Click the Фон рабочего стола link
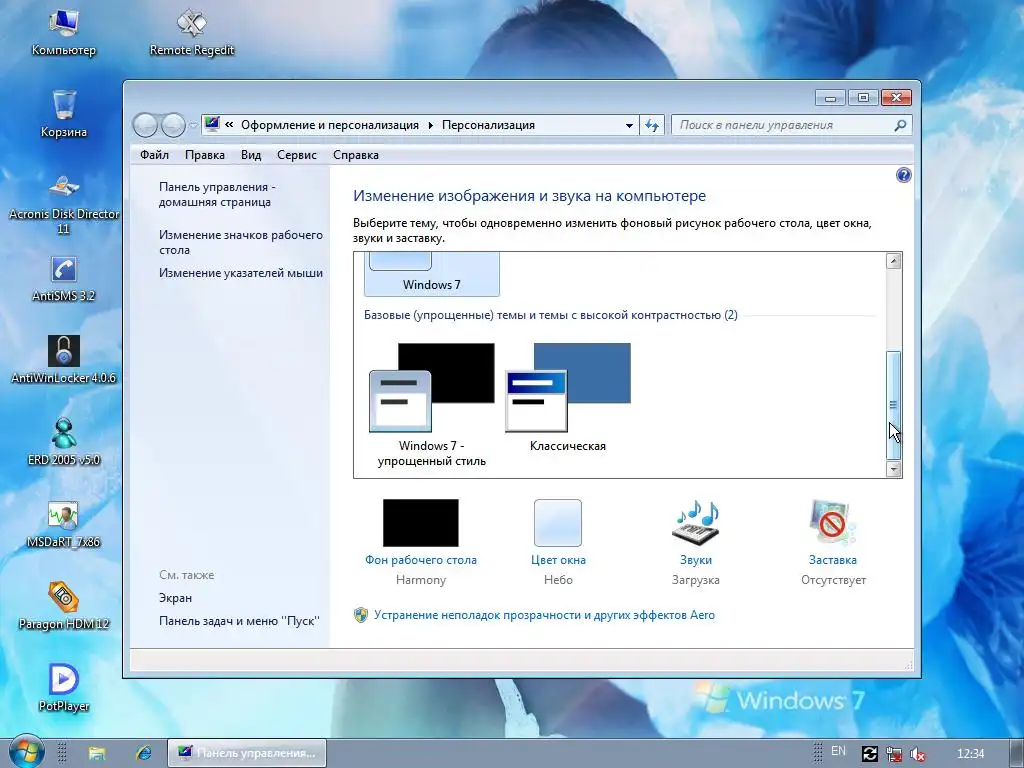Viewport: 1024px width, 768px height. pyautogui.click(x=421, y=560)
